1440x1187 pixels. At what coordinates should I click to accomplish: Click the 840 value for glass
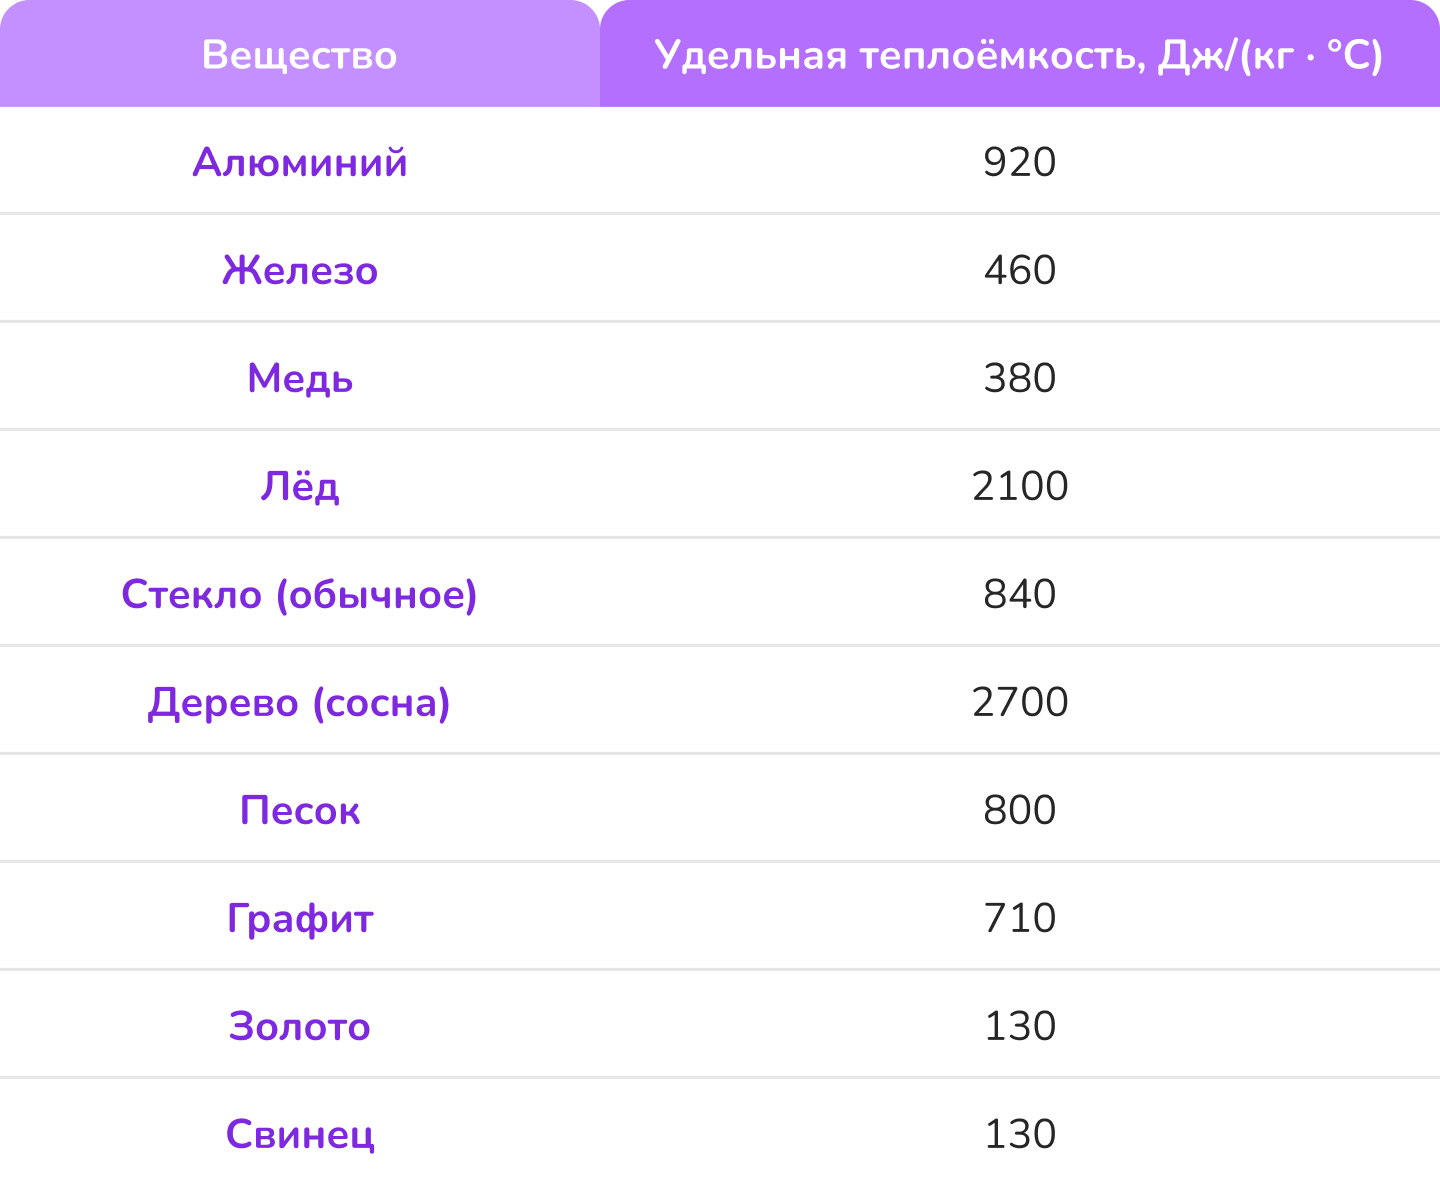tap(1019, 594)
